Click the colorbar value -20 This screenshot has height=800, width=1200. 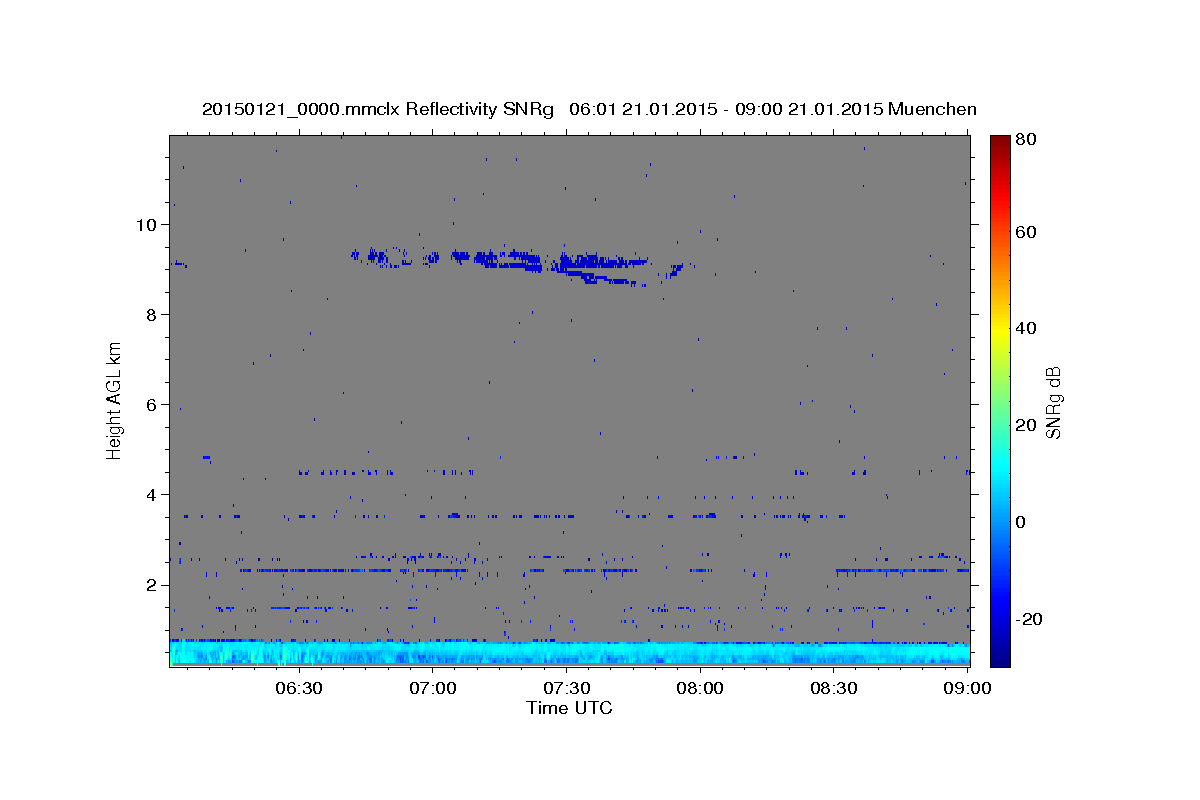click(1031, 619)
